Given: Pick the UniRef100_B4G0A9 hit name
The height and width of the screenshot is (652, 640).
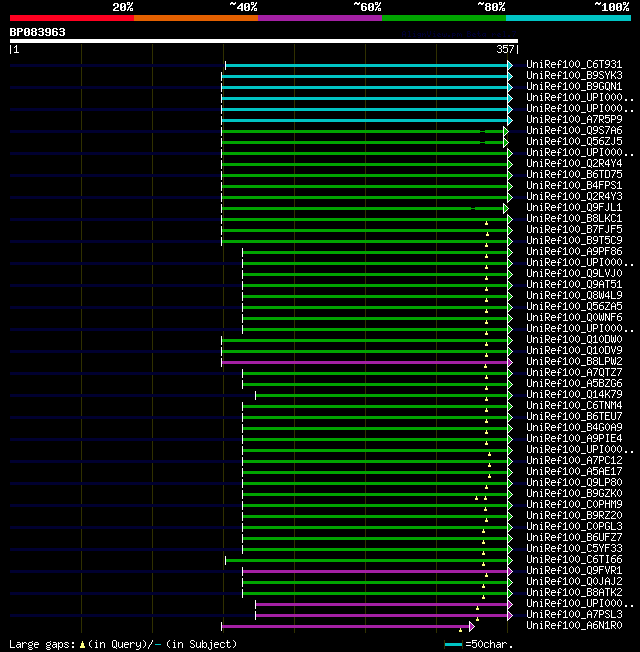Looking at the screenshot, I should click(x=574, y=427).
